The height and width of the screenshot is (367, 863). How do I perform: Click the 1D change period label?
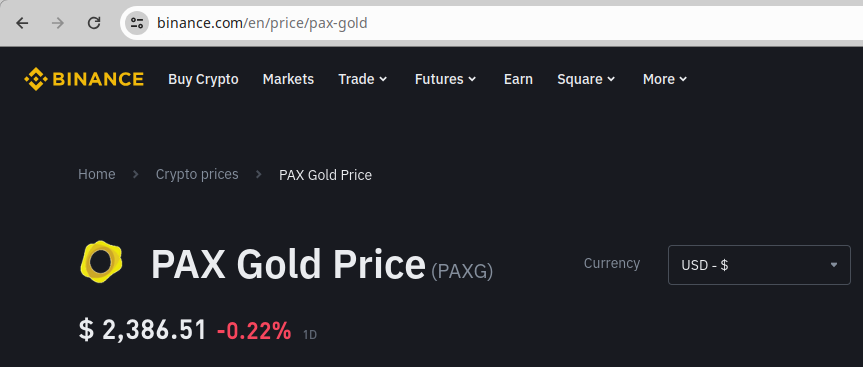coord(310,334)
